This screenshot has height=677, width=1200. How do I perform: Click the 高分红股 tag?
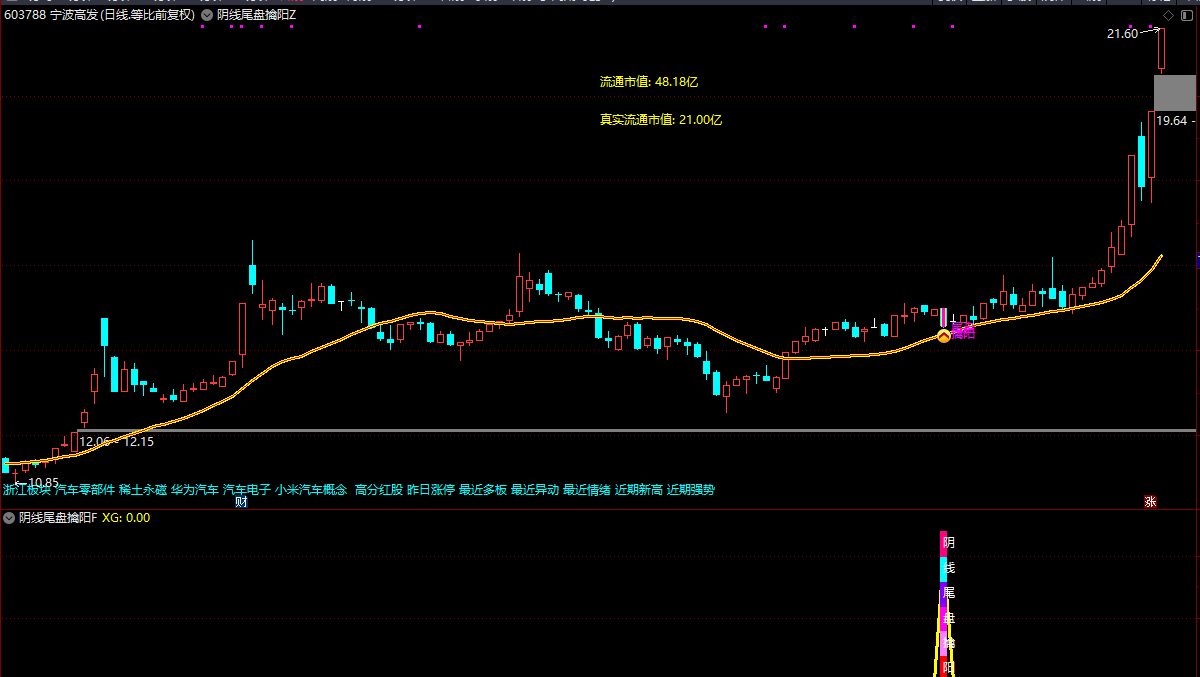(379, 490)
